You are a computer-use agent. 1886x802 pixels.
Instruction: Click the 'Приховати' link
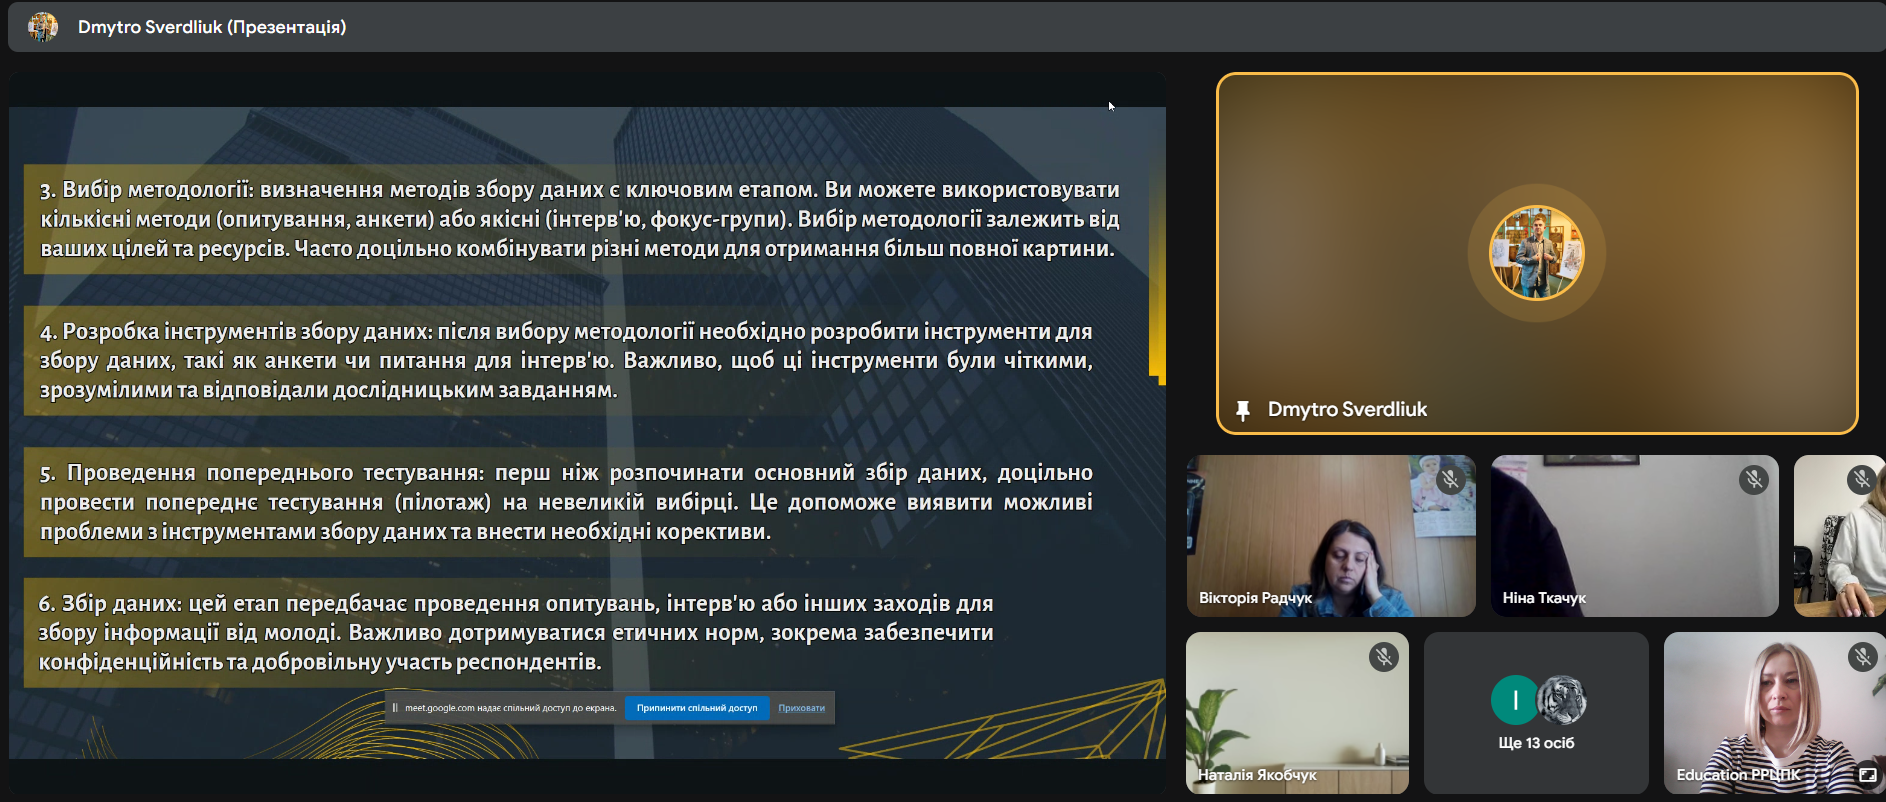pyautogui.click(x=801, y=708)
